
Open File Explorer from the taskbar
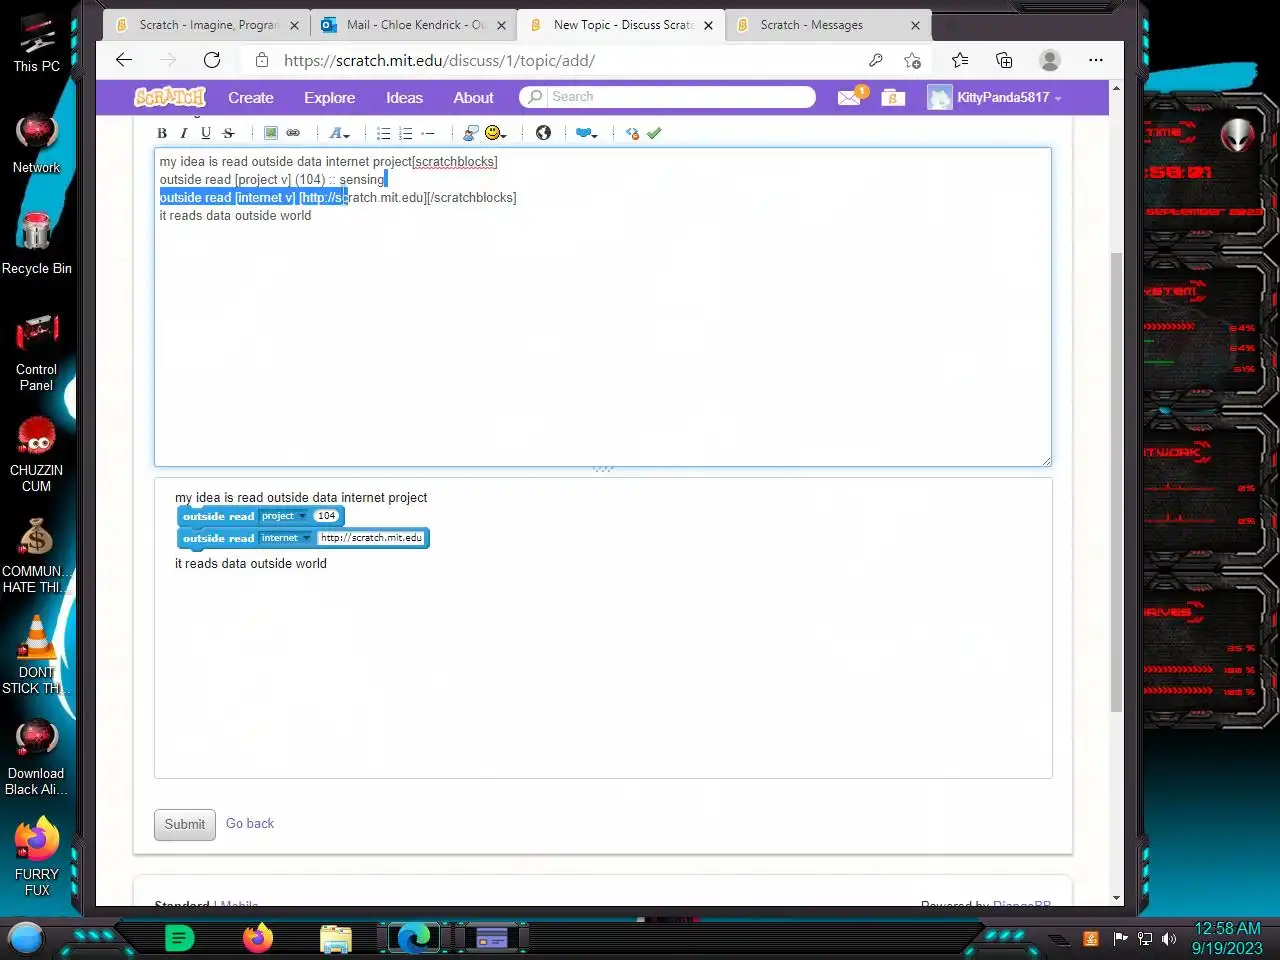335,938
